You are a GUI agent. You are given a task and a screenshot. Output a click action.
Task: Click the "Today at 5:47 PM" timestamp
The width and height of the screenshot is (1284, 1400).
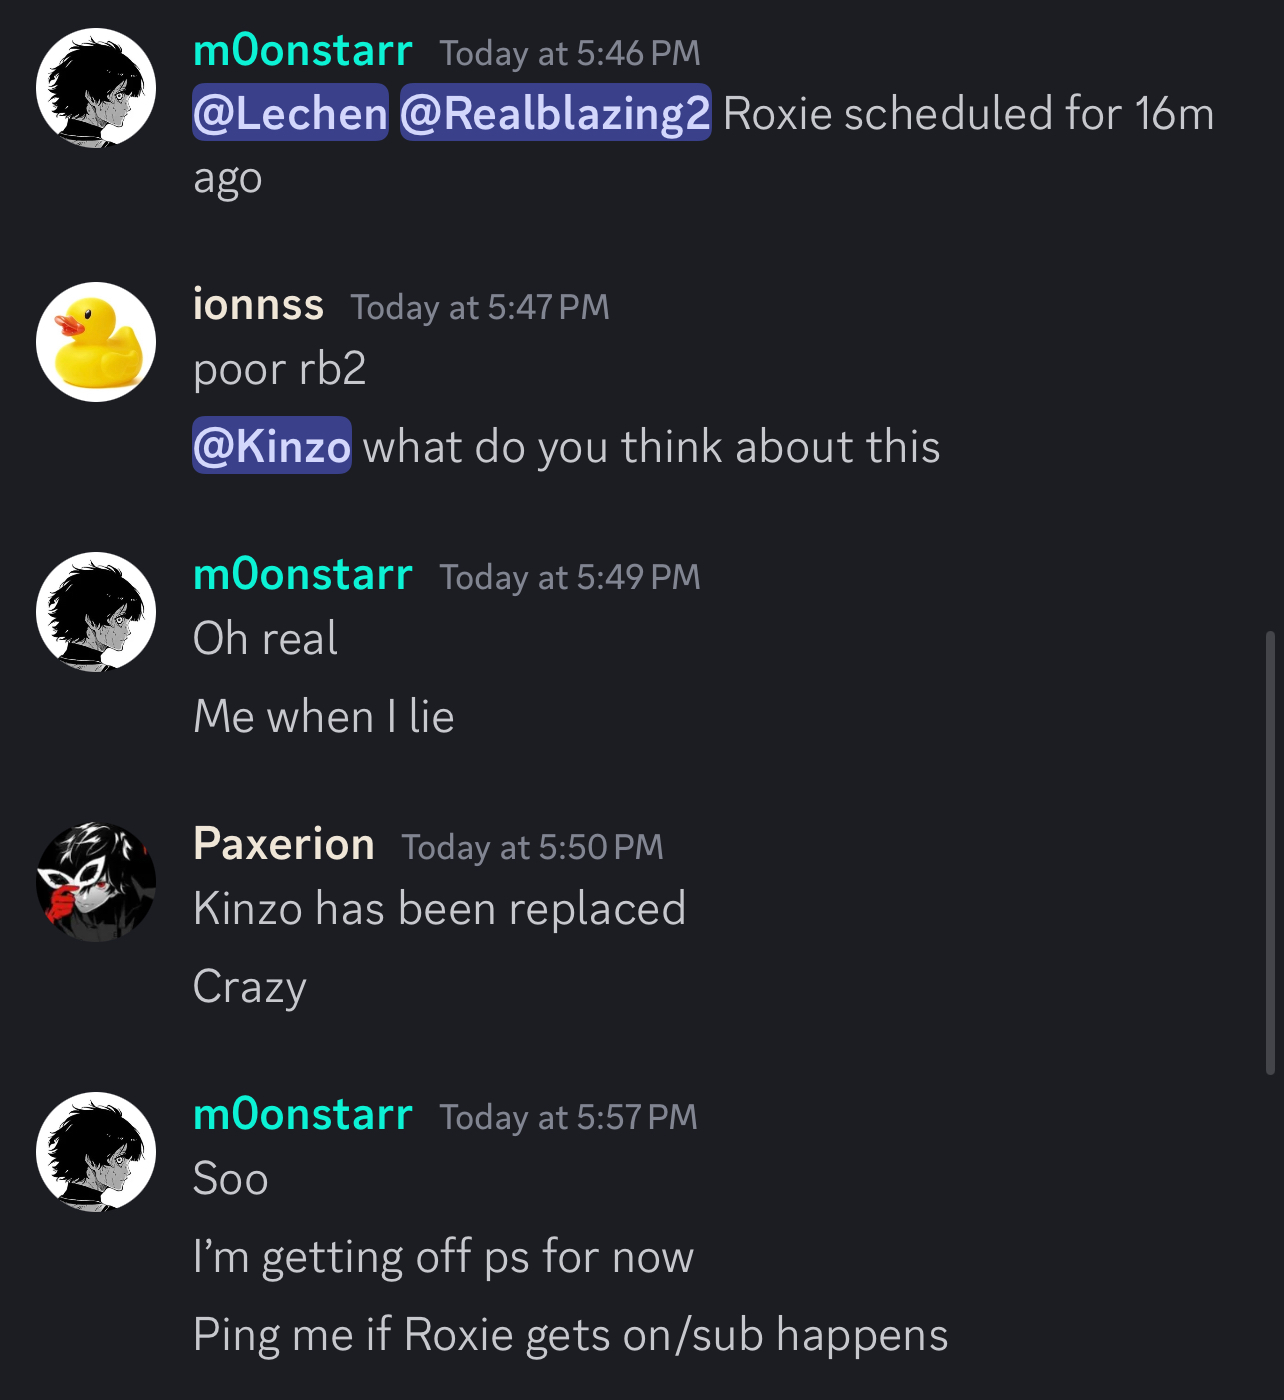(x=480, y=307)
